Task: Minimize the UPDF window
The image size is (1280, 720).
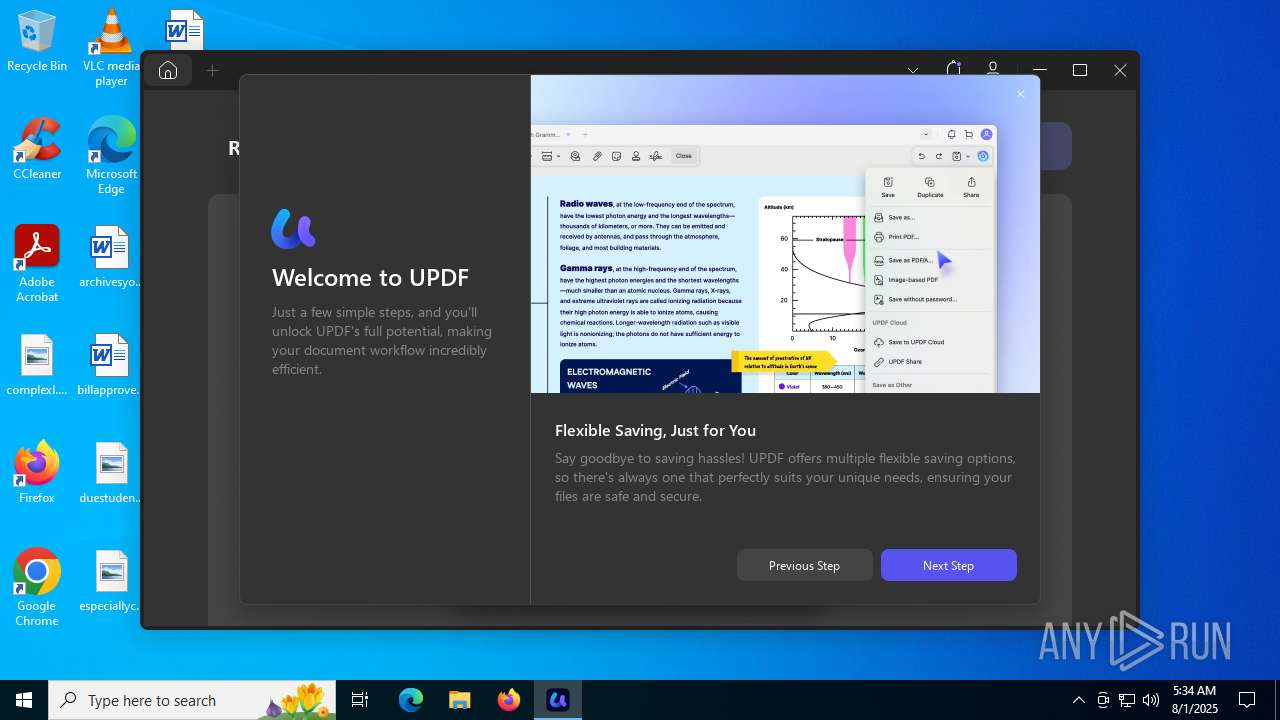Action: (x=1040, y=70)
